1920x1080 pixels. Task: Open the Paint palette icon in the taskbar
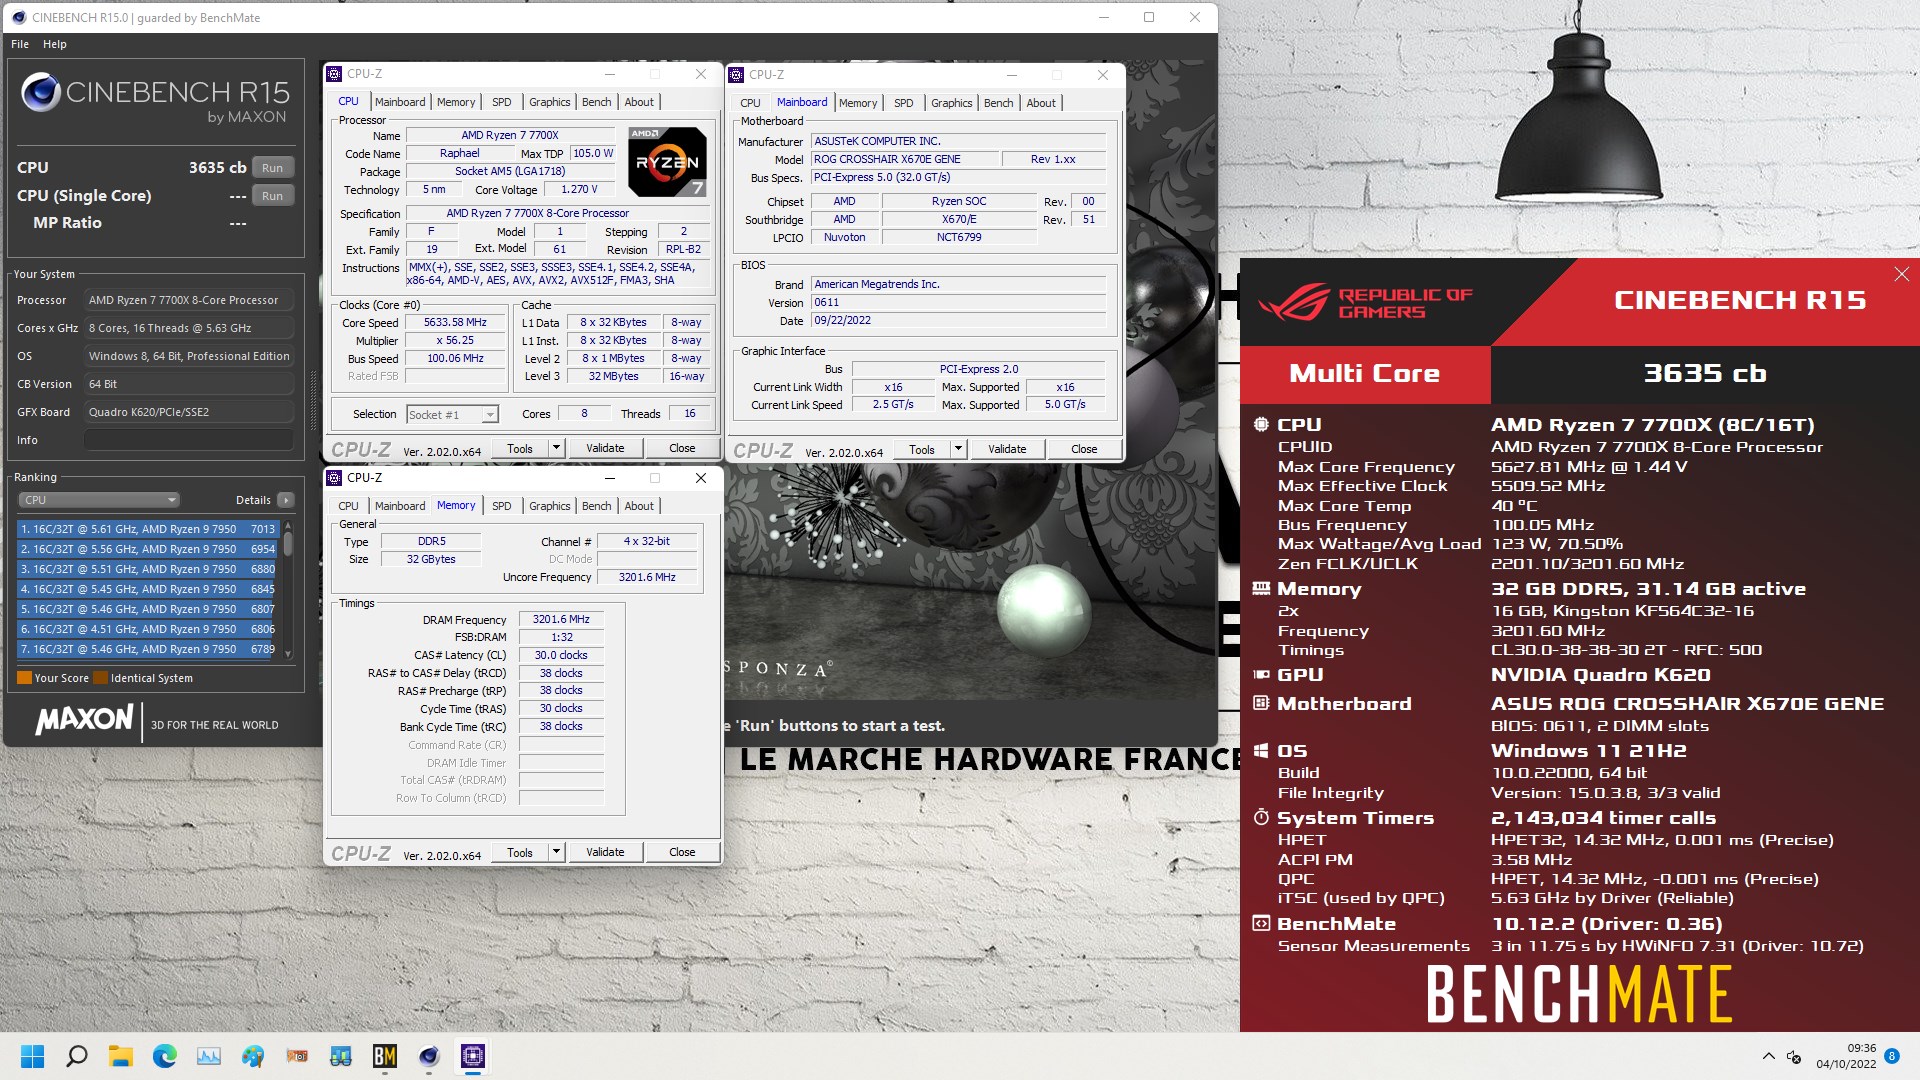tap(253, 1056)
